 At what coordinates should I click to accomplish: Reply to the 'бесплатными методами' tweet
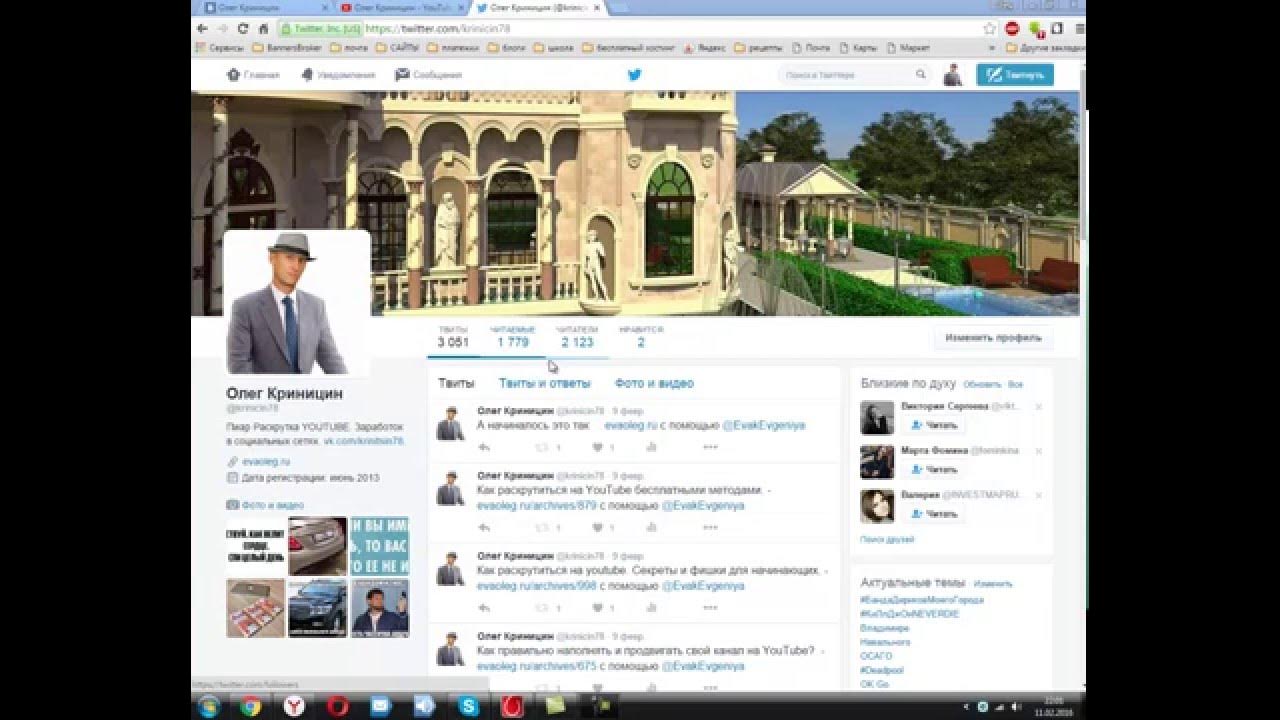coord(484,527)
